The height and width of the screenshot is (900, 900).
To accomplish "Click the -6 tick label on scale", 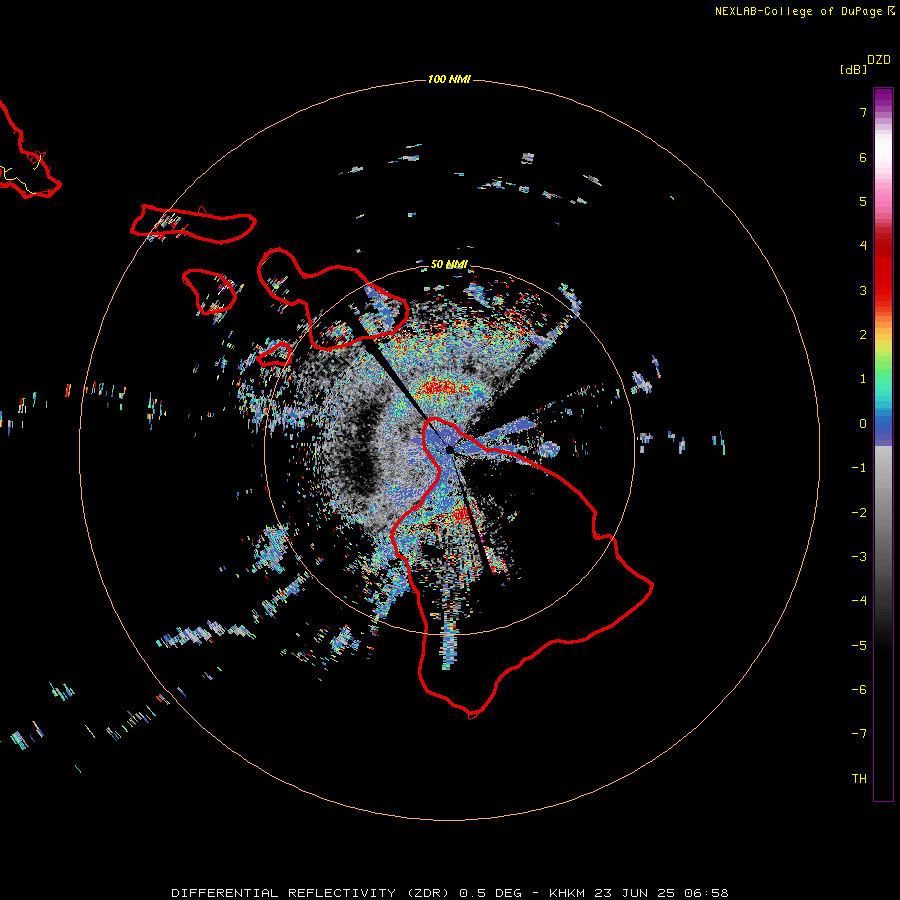I will pos(859,690).
